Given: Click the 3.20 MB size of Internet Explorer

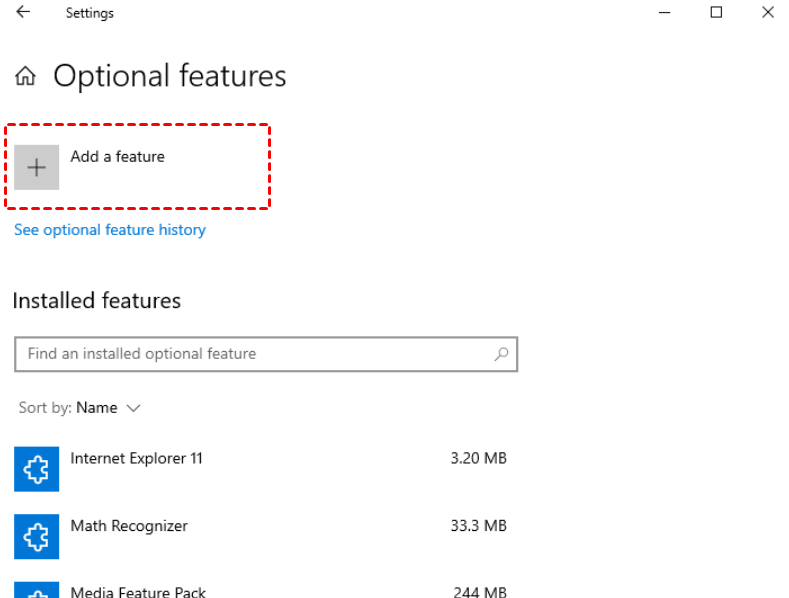Looking at the screenshot, I should pyautogui.click(x=479, y=458).
